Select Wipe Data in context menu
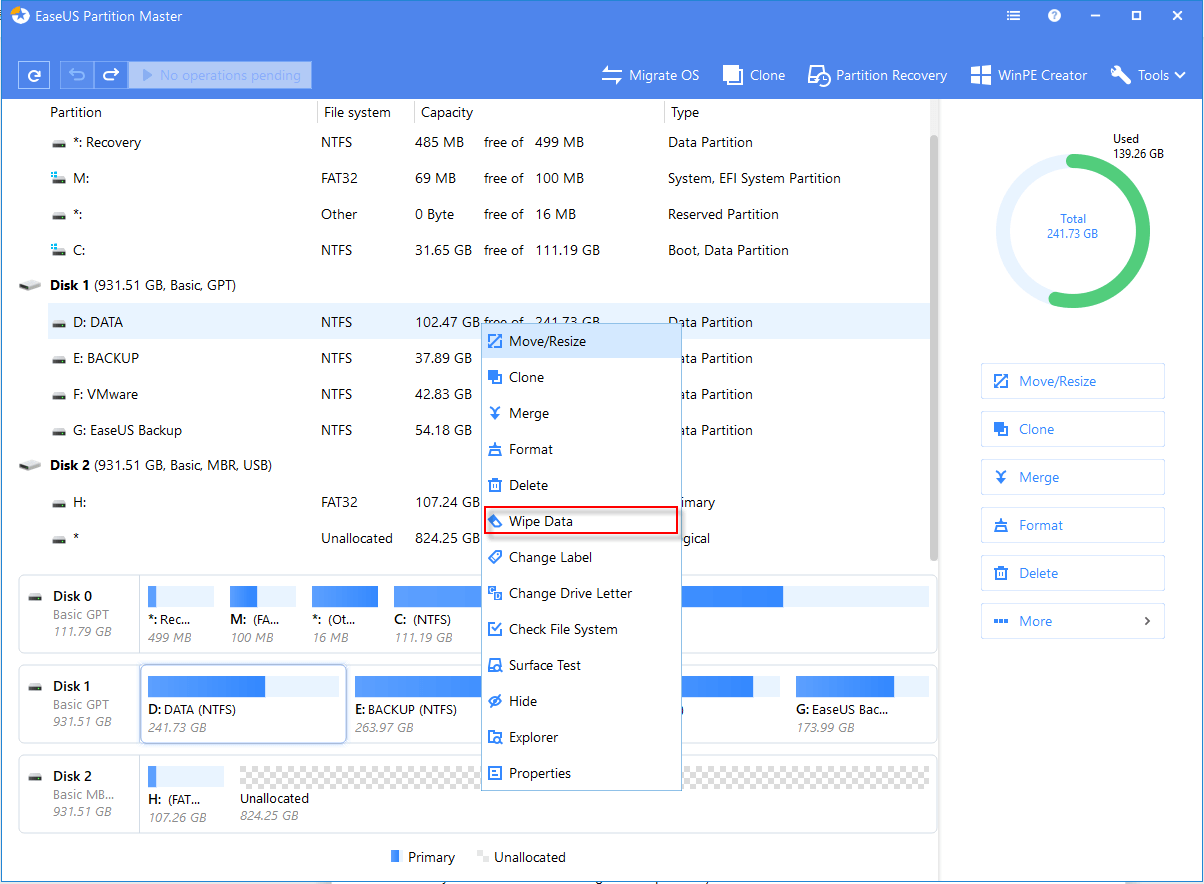Screen dimensions: 1204x884 (x=581, y=521)
